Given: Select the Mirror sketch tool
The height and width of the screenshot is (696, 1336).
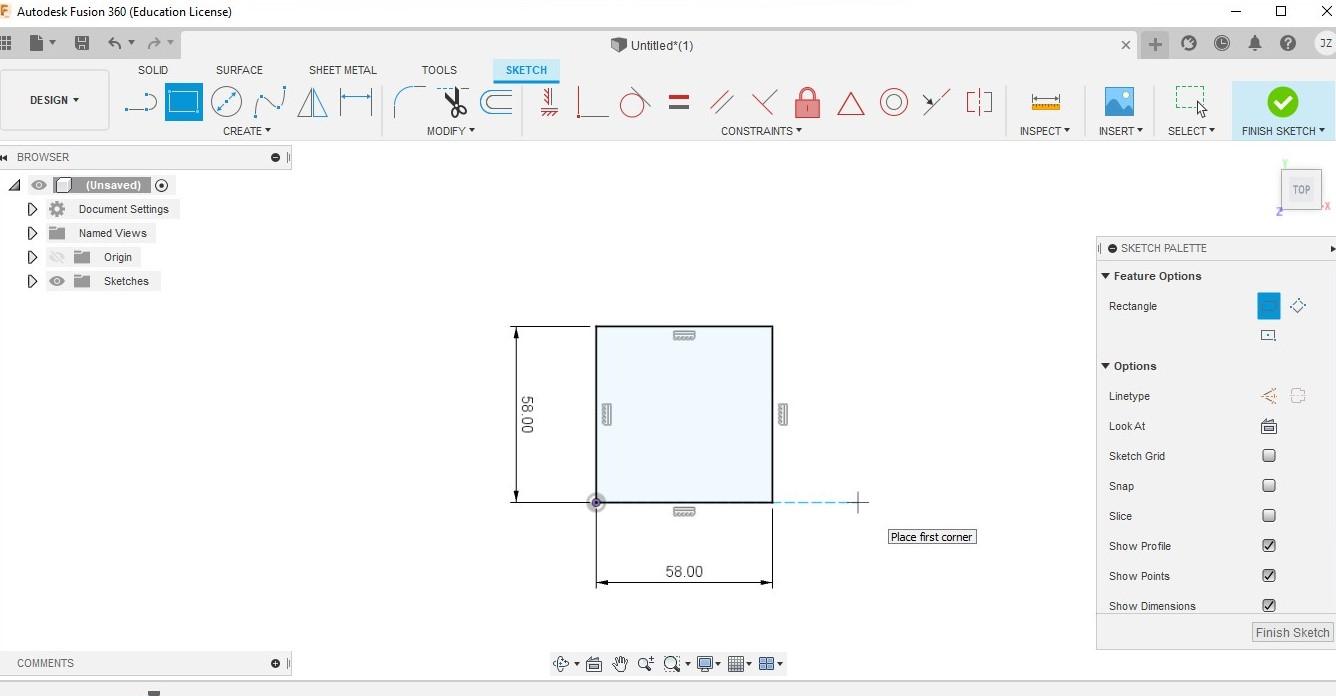Looking at the screenshot, I should coord(312,102).
